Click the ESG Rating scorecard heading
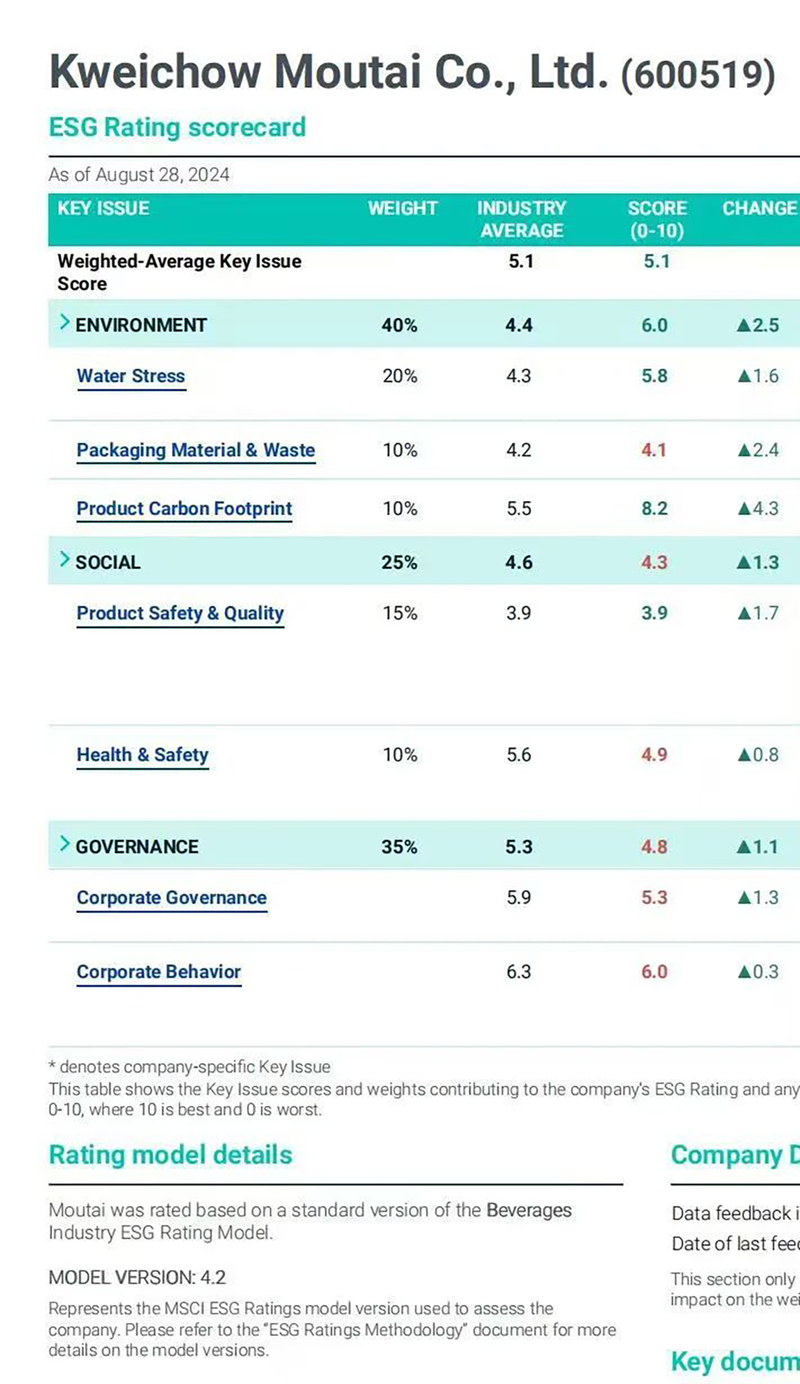The image size is (800, 1384). pos(177,128)
